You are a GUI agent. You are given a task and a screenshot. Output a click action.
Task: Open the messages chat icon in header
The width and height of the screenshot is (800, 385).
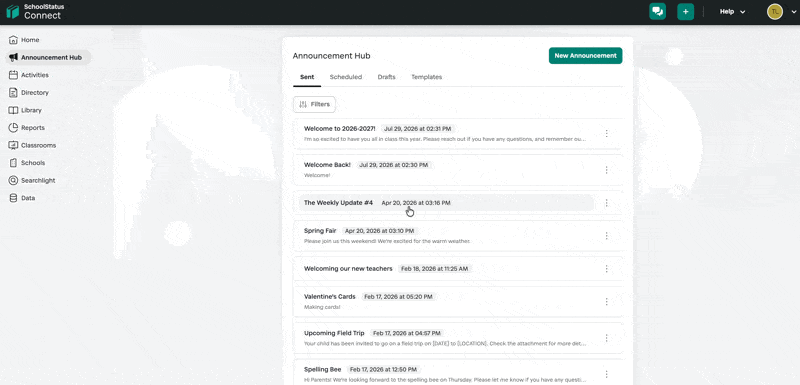click(657, 12)
